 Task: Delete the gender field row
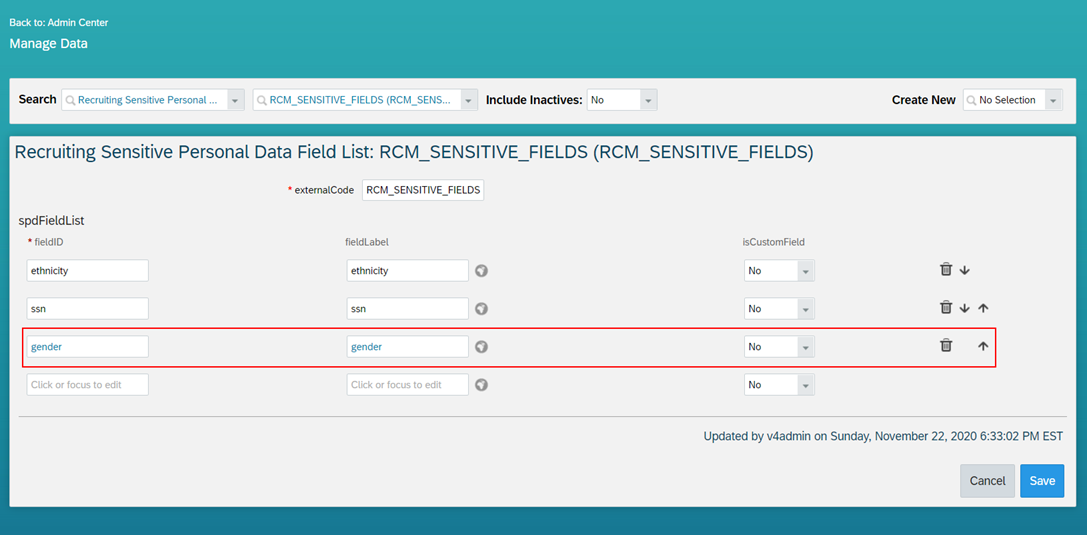(x=946, y=346)
